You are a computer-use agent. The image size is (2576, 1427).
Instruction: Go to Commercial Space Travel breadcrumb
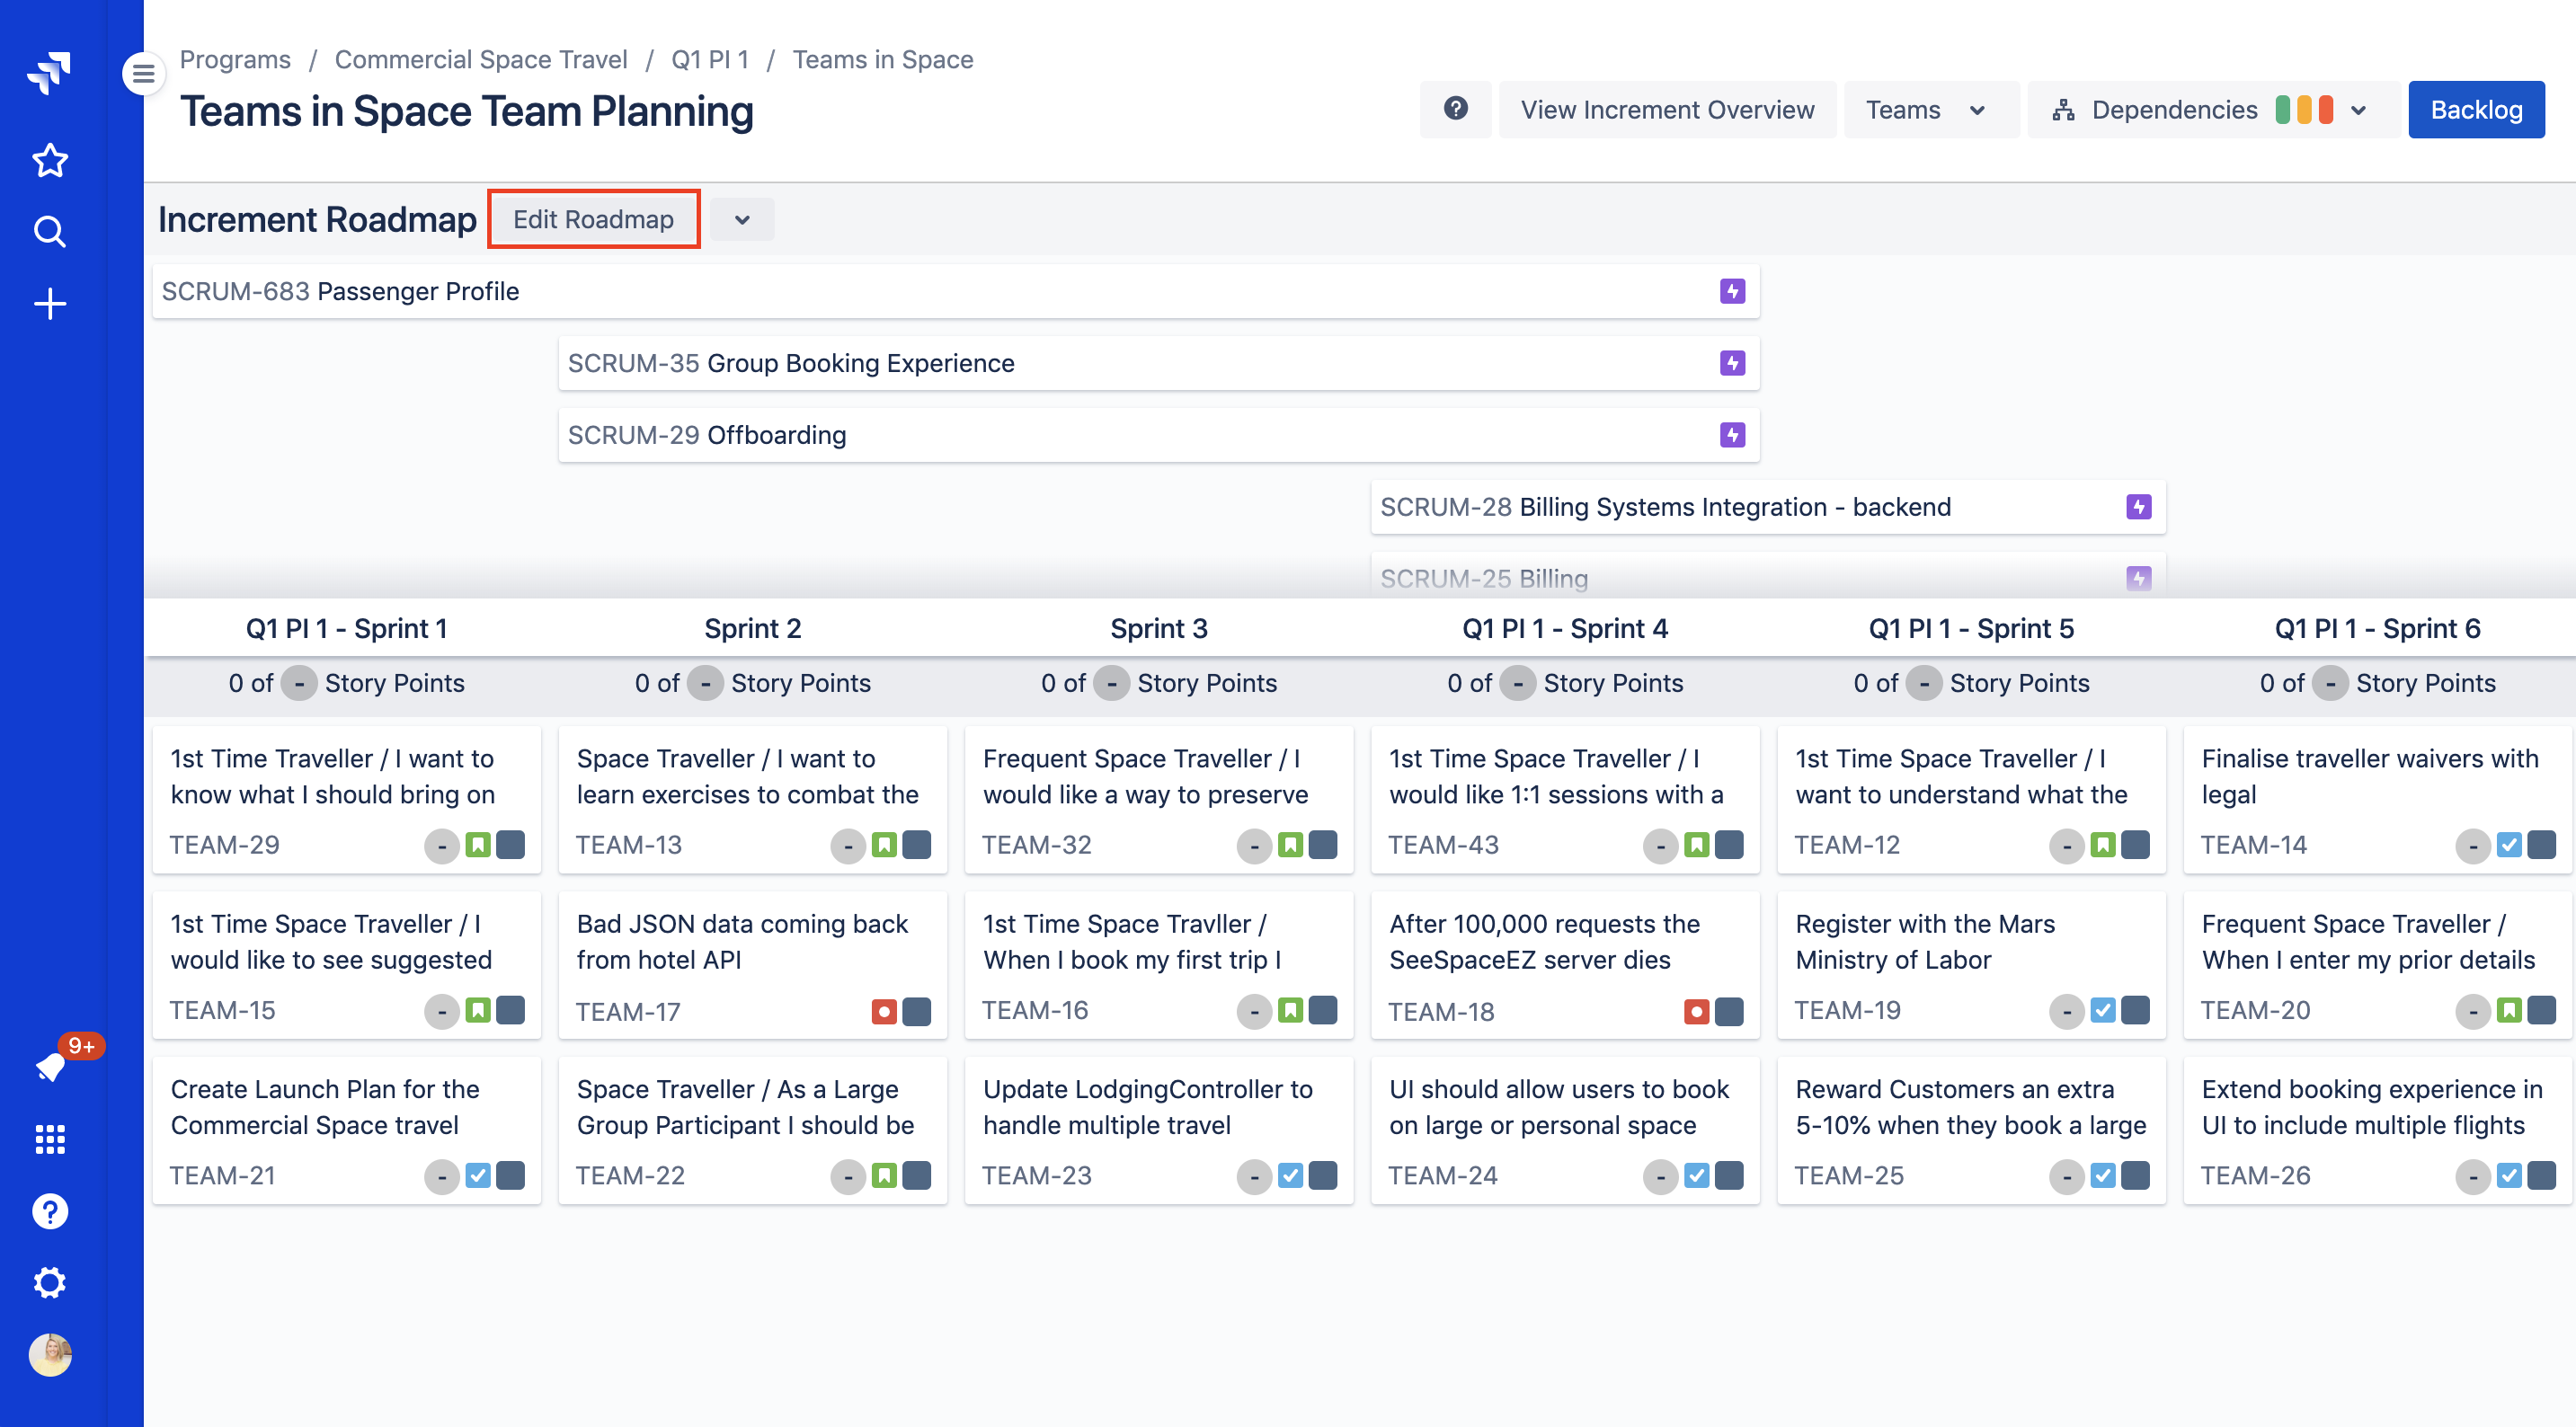481,59
